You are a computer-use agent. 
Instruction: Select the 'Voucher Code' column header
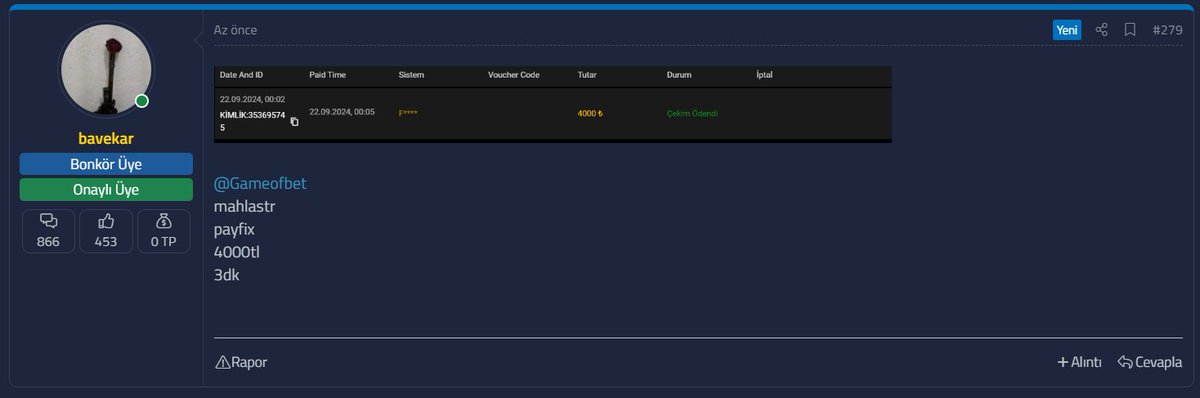pyautogui.click(x=514, y=75)
